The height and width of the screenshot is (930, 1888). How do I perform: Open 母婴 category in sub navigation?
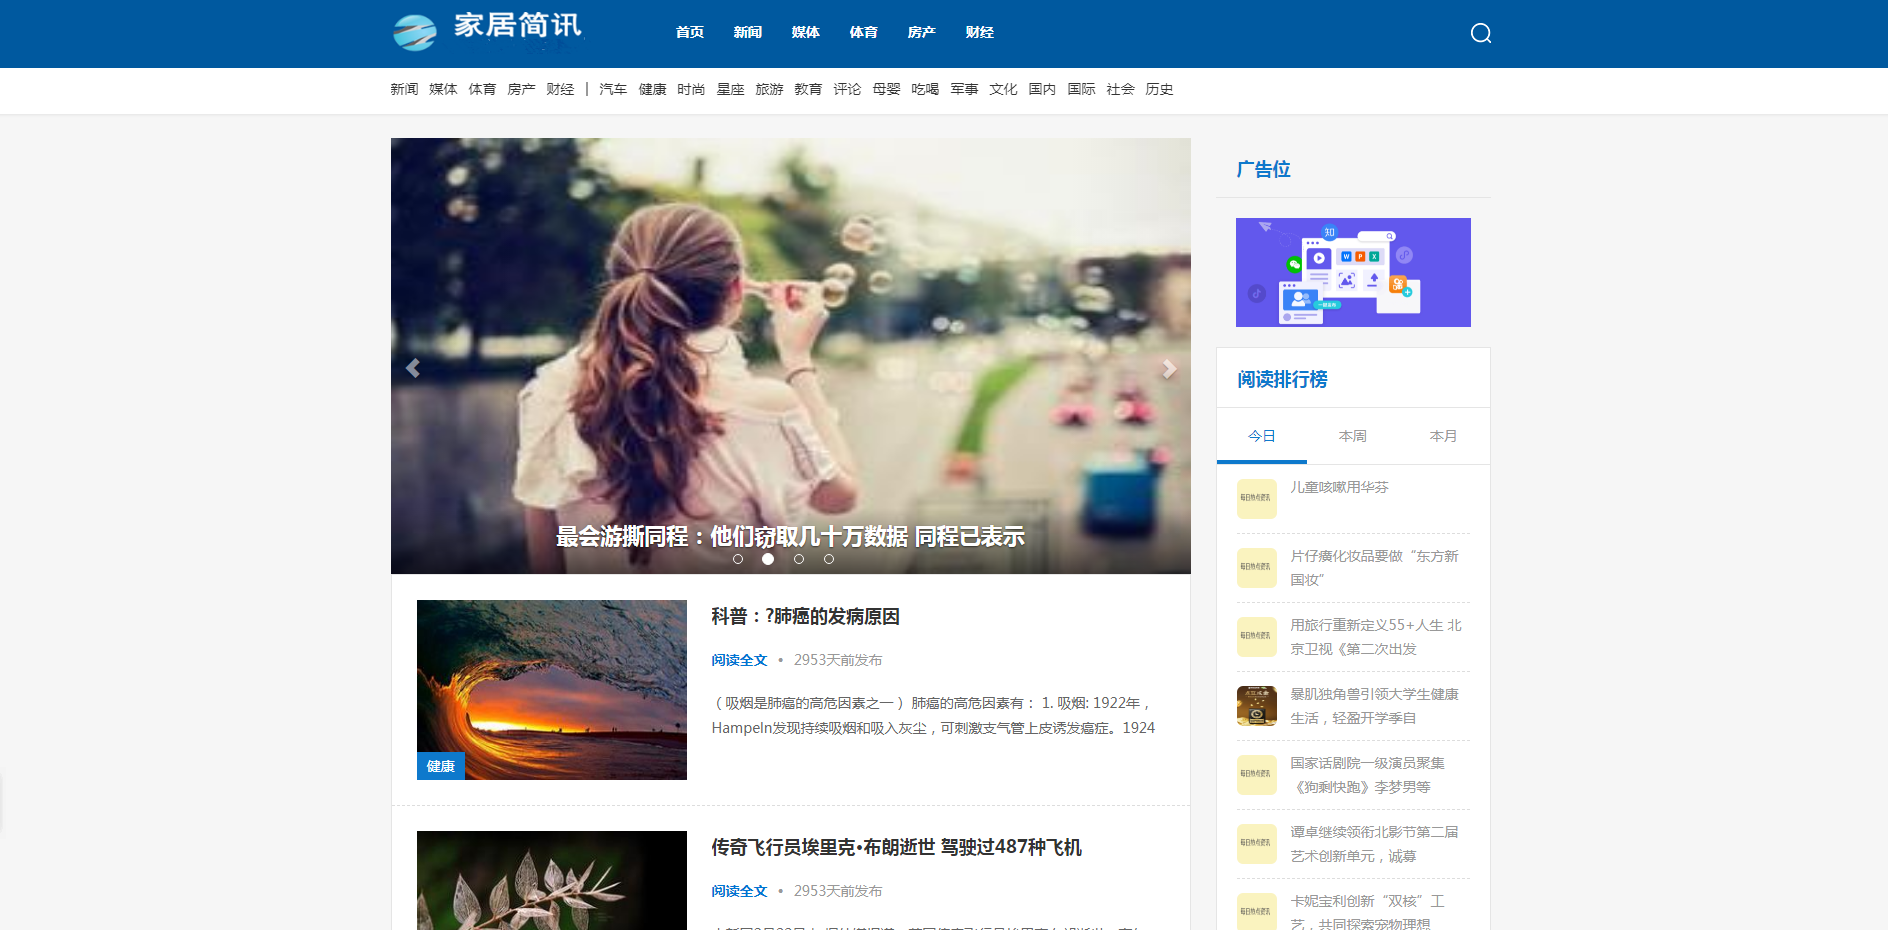886,89
